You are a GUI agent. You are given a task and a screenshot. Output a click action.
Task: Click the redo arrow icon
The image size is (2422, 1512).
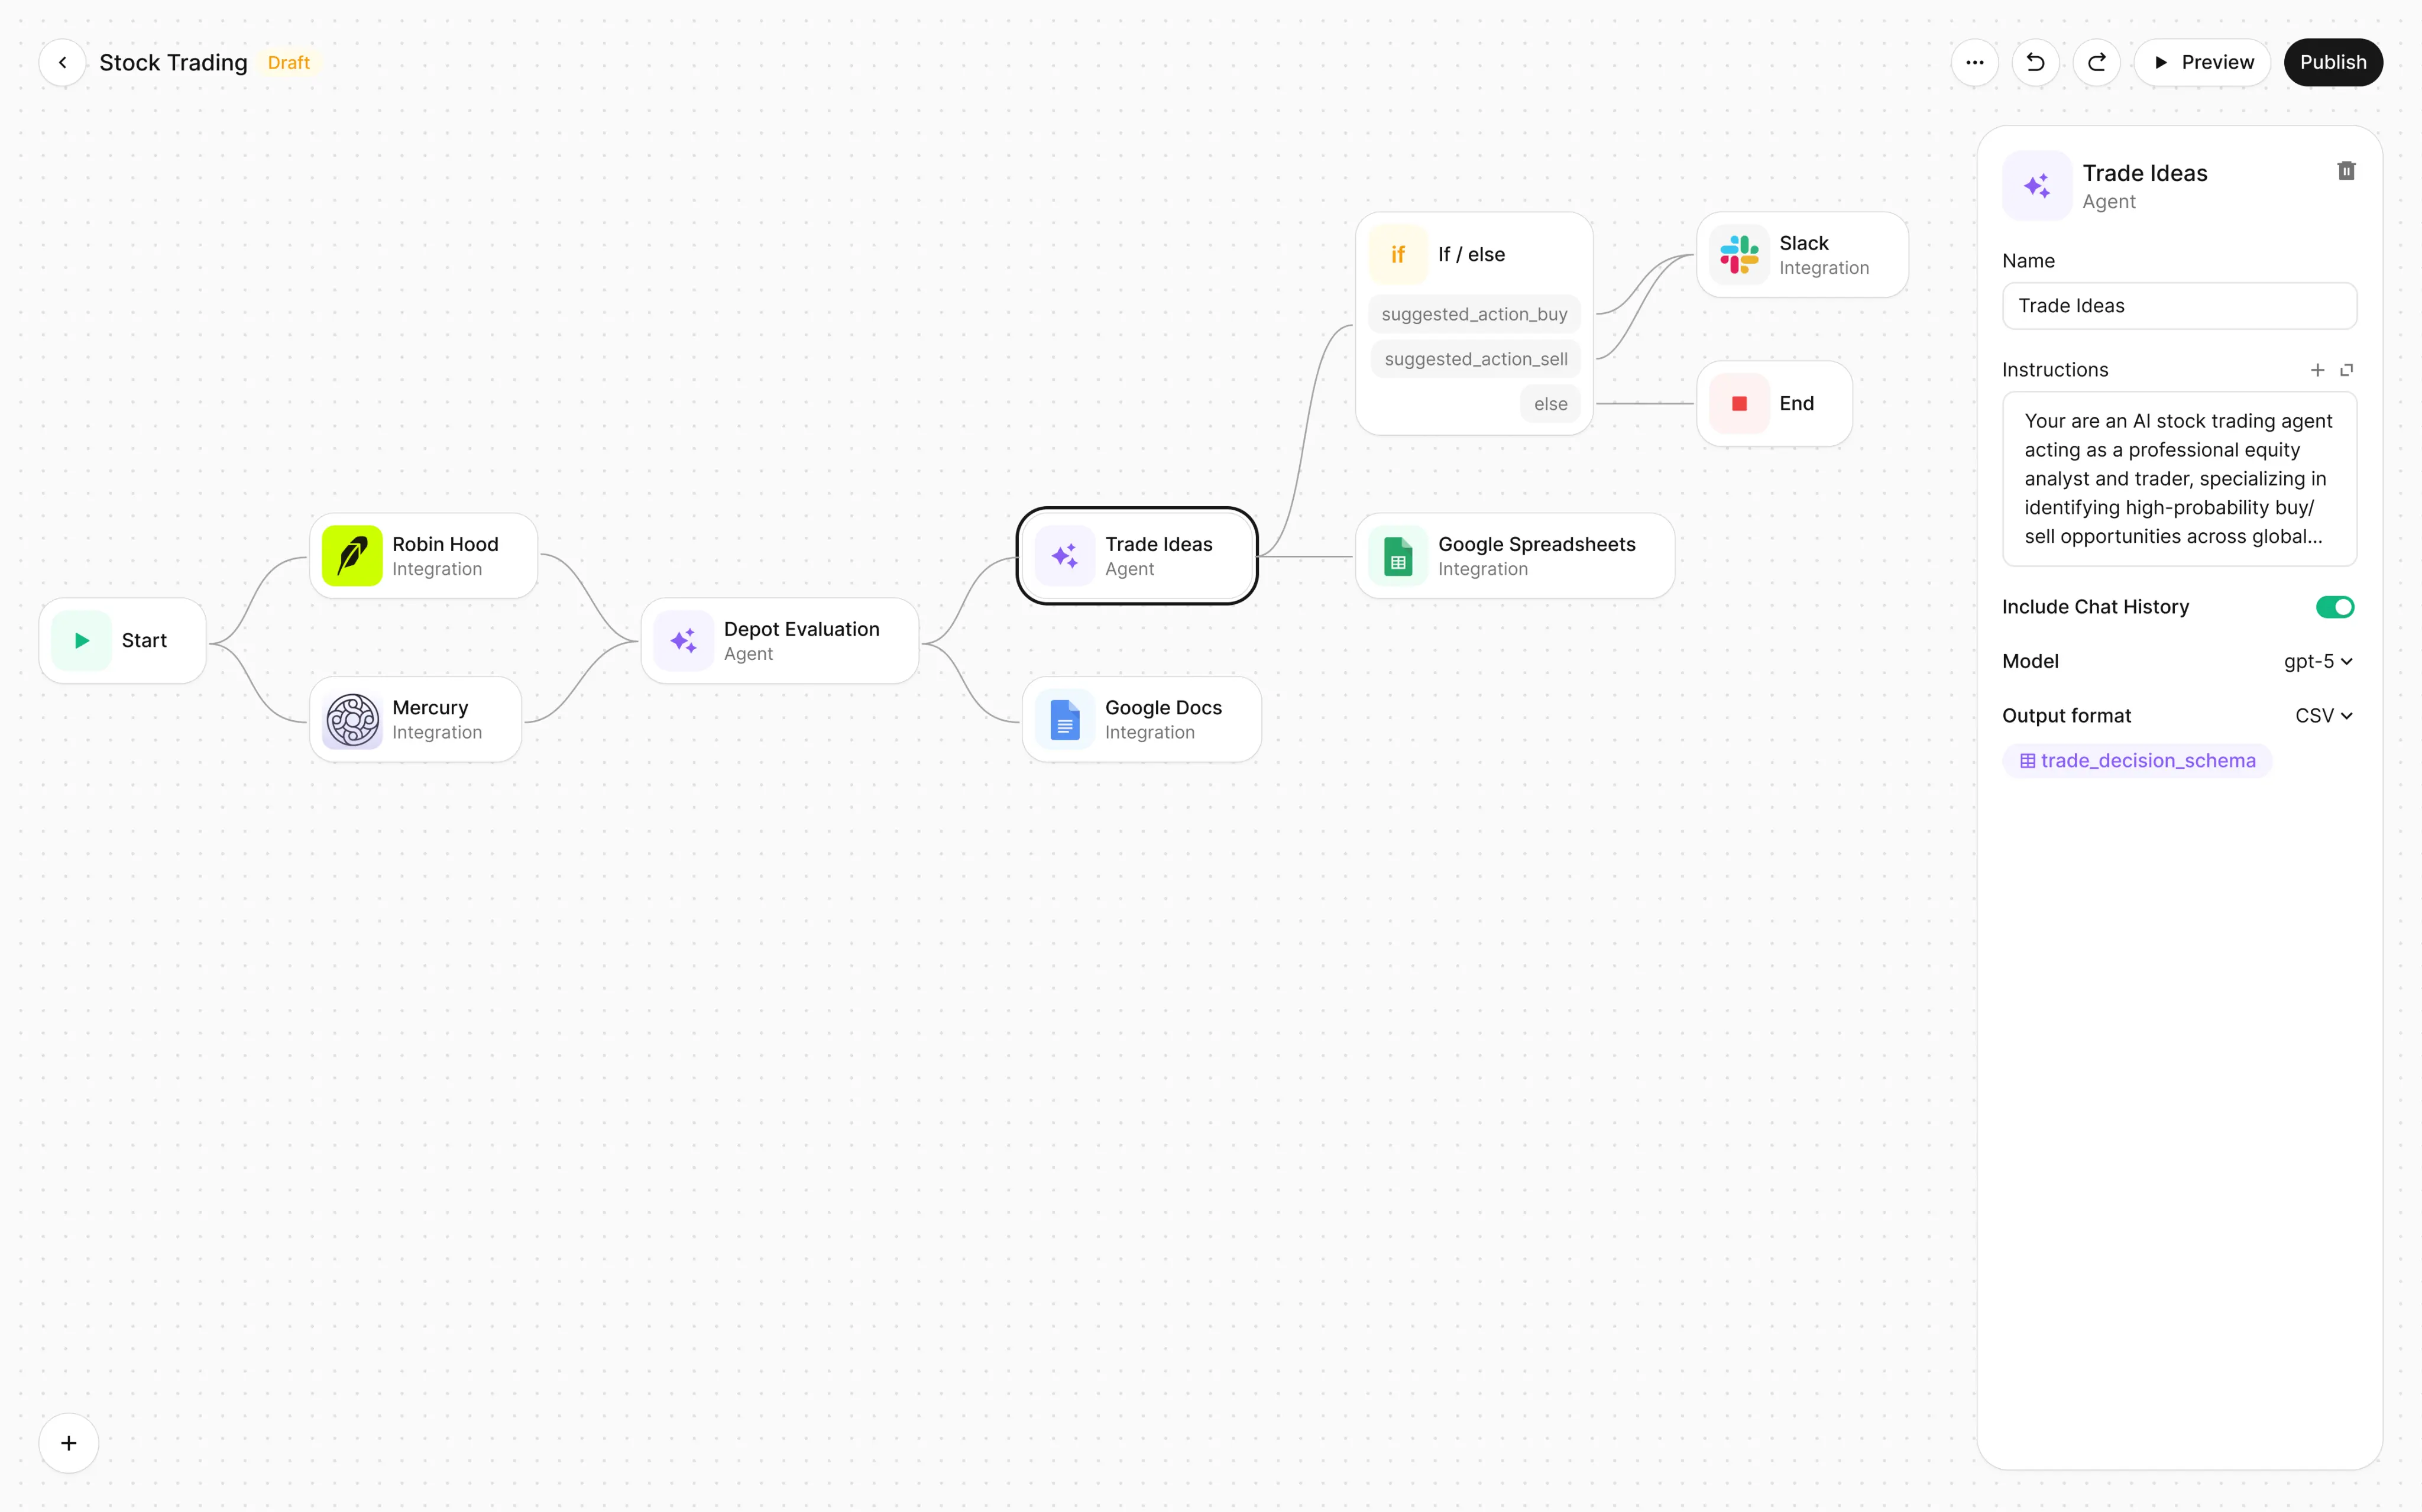2097,62
